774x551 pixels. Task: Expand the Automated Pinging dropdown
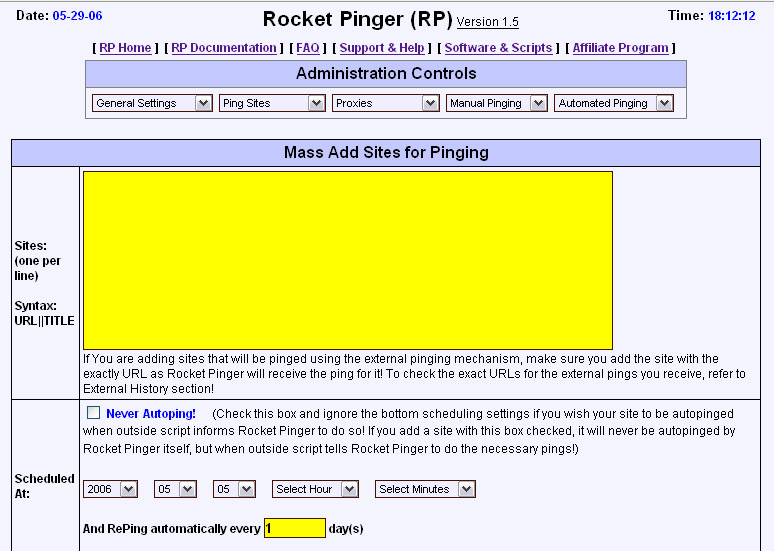pyautogui.click(x=614, y=103)
